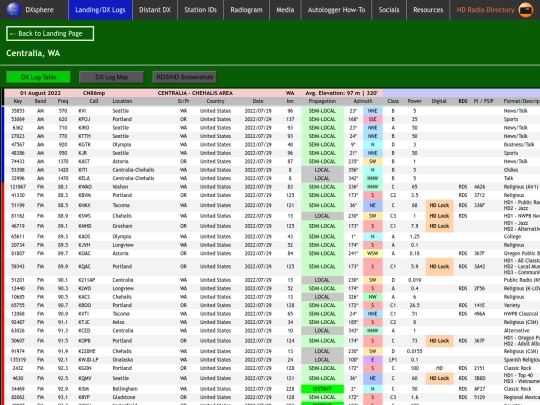Screen dimensions: 540x405
Task: Click the SSE azimuth cell in KPOJ row
Action: pyautogui.click(x=373, y=119)
